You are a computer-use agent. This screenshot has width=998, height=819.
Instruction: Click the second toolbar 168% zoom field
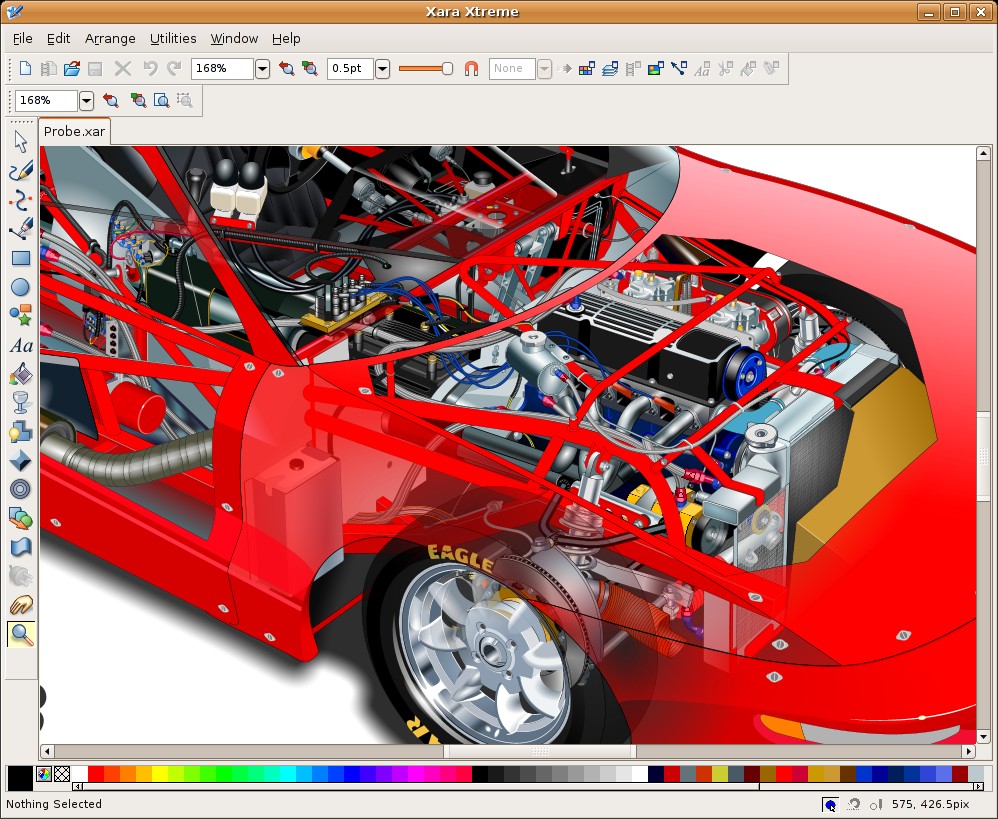coord(46,100)
